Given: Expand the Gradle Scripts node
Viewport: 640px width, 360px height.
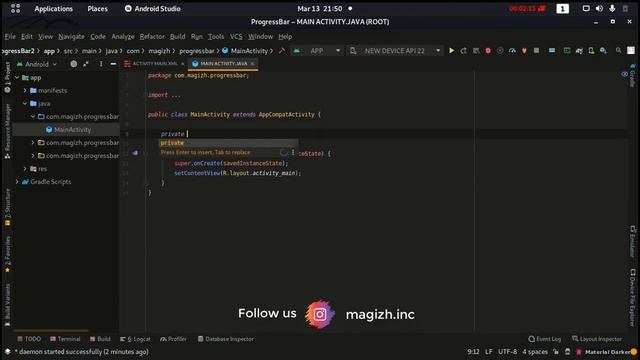Looking at the screenshot, I should pos(17,182).
